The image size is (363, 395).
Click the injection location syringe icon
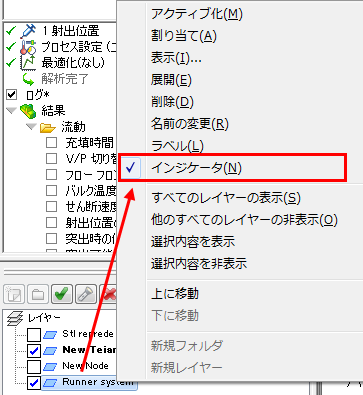click(28, 31)
